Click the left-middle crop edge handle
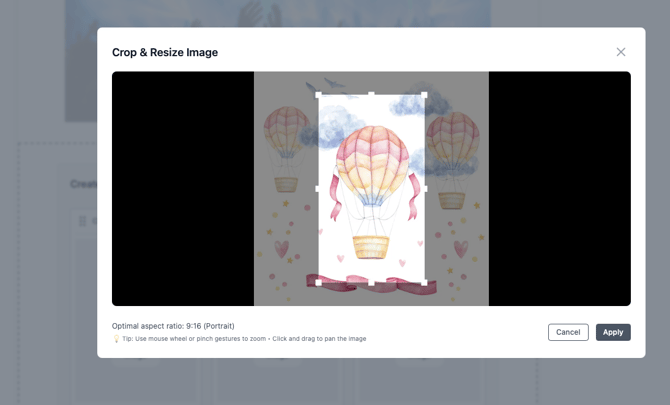 319,189
